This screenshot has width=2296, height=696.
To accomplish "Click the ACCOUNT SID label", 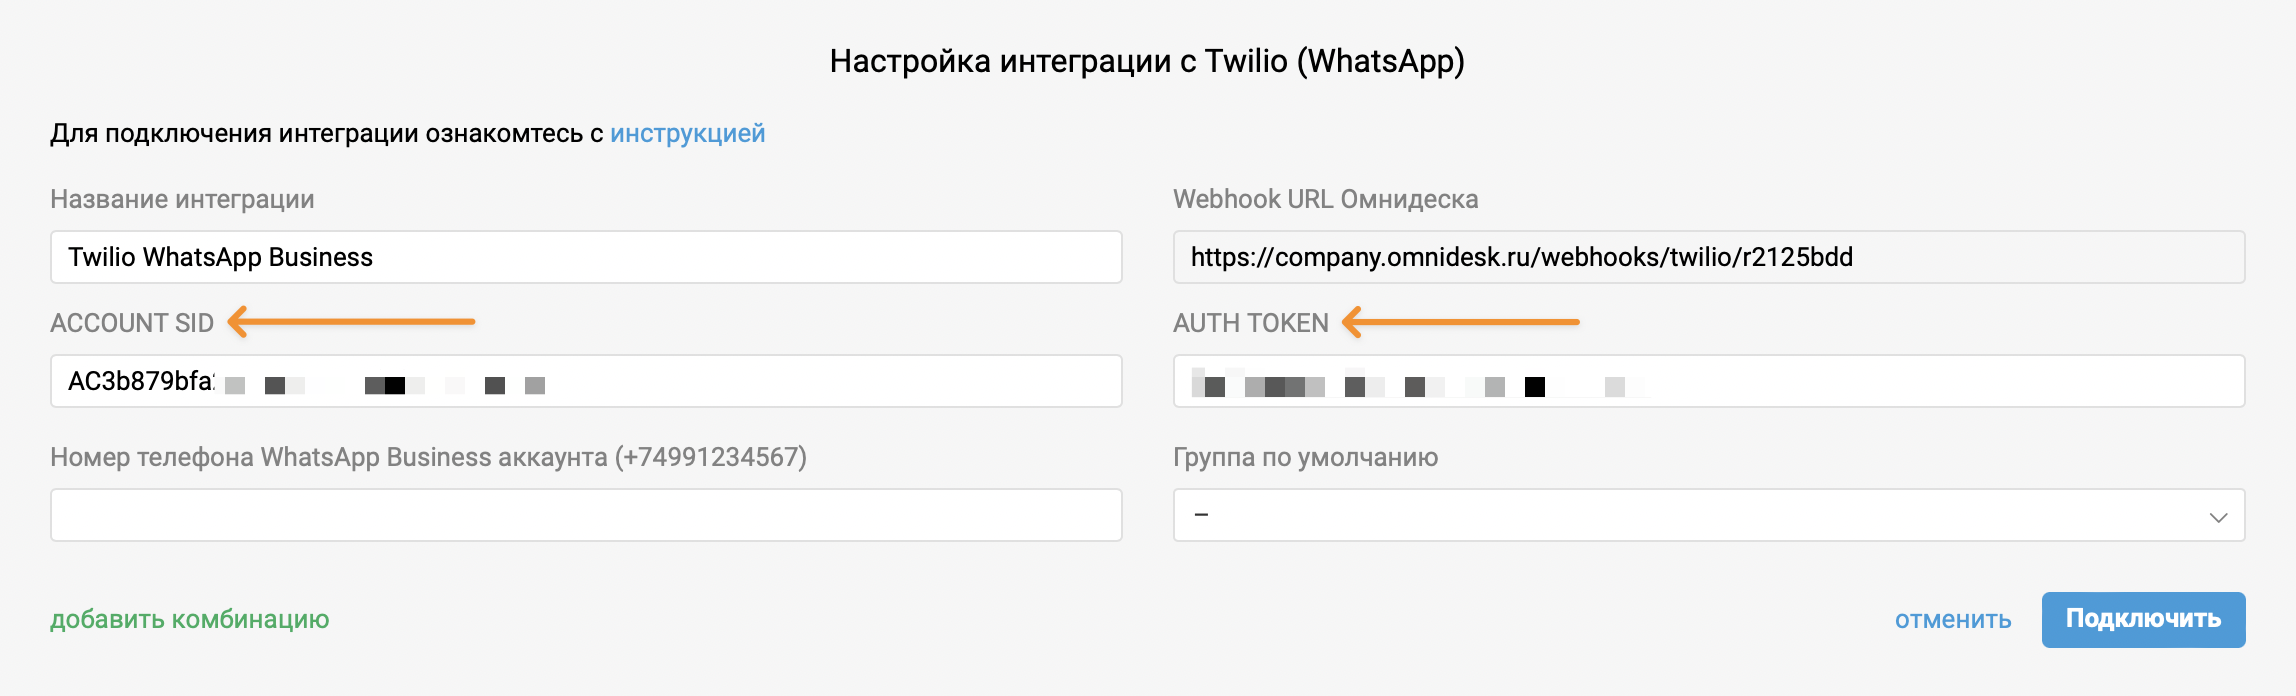I will tap(132, 323).
